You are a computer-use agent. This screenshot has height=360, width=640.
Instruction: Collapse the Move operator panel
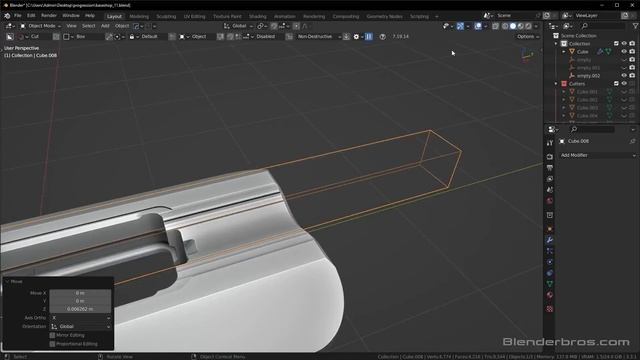[x=7, y=282]
